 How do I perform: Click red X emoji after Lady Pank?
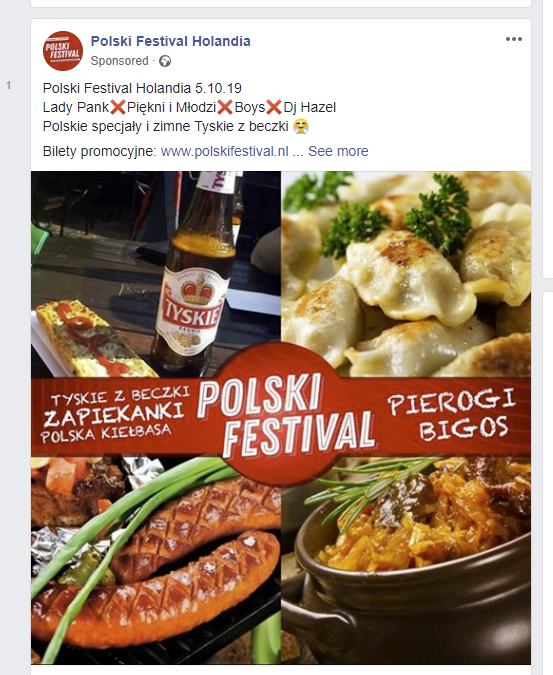118,107
